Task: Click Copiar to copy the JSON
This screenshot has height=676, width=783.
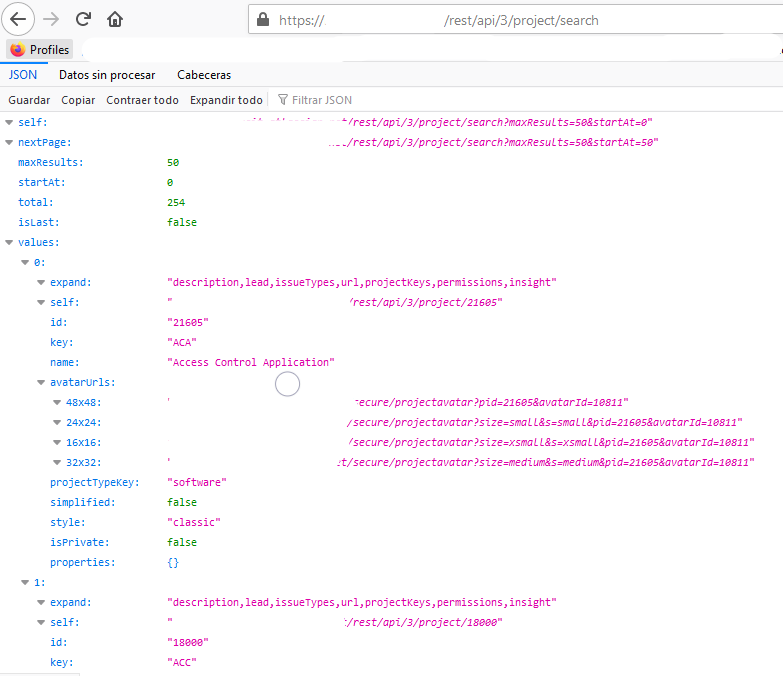Action: point(78,100)
